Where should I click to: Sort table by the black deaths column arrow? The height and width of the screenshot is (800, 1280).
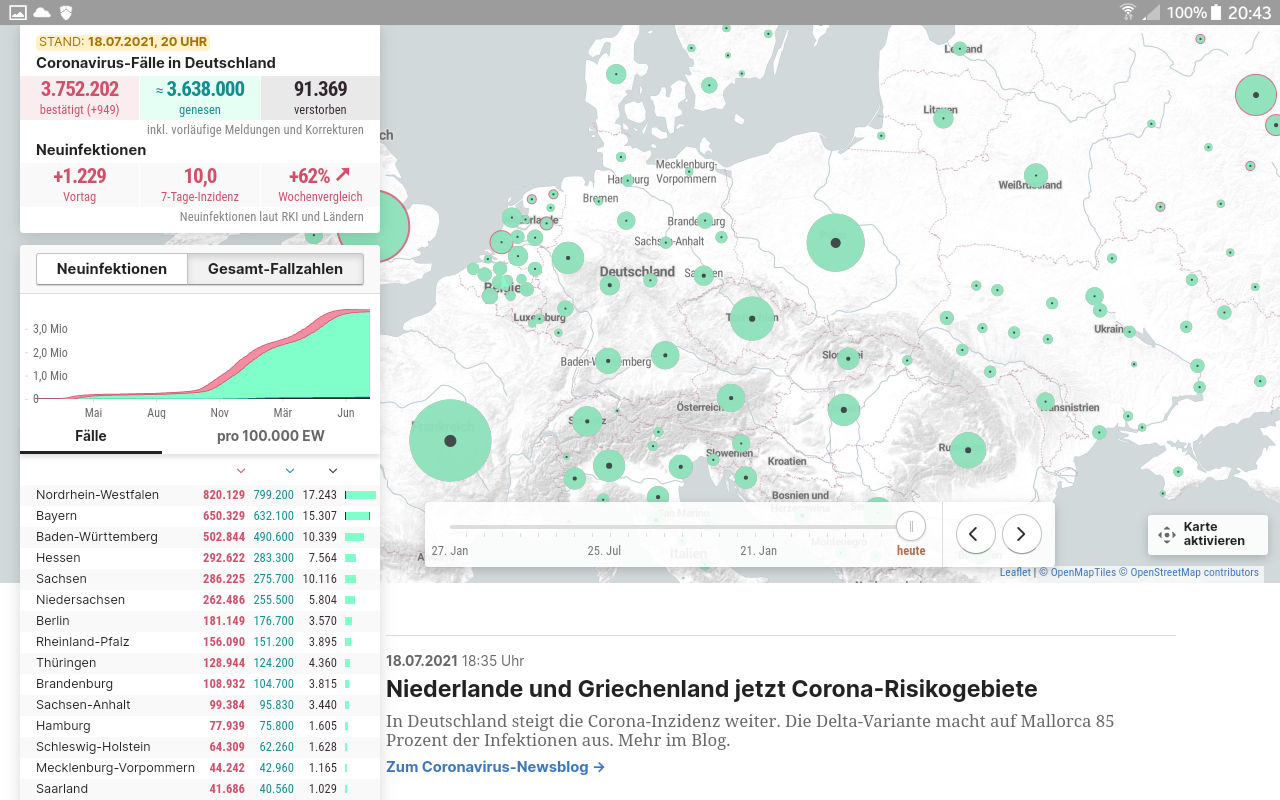click(x=333, y=470)
